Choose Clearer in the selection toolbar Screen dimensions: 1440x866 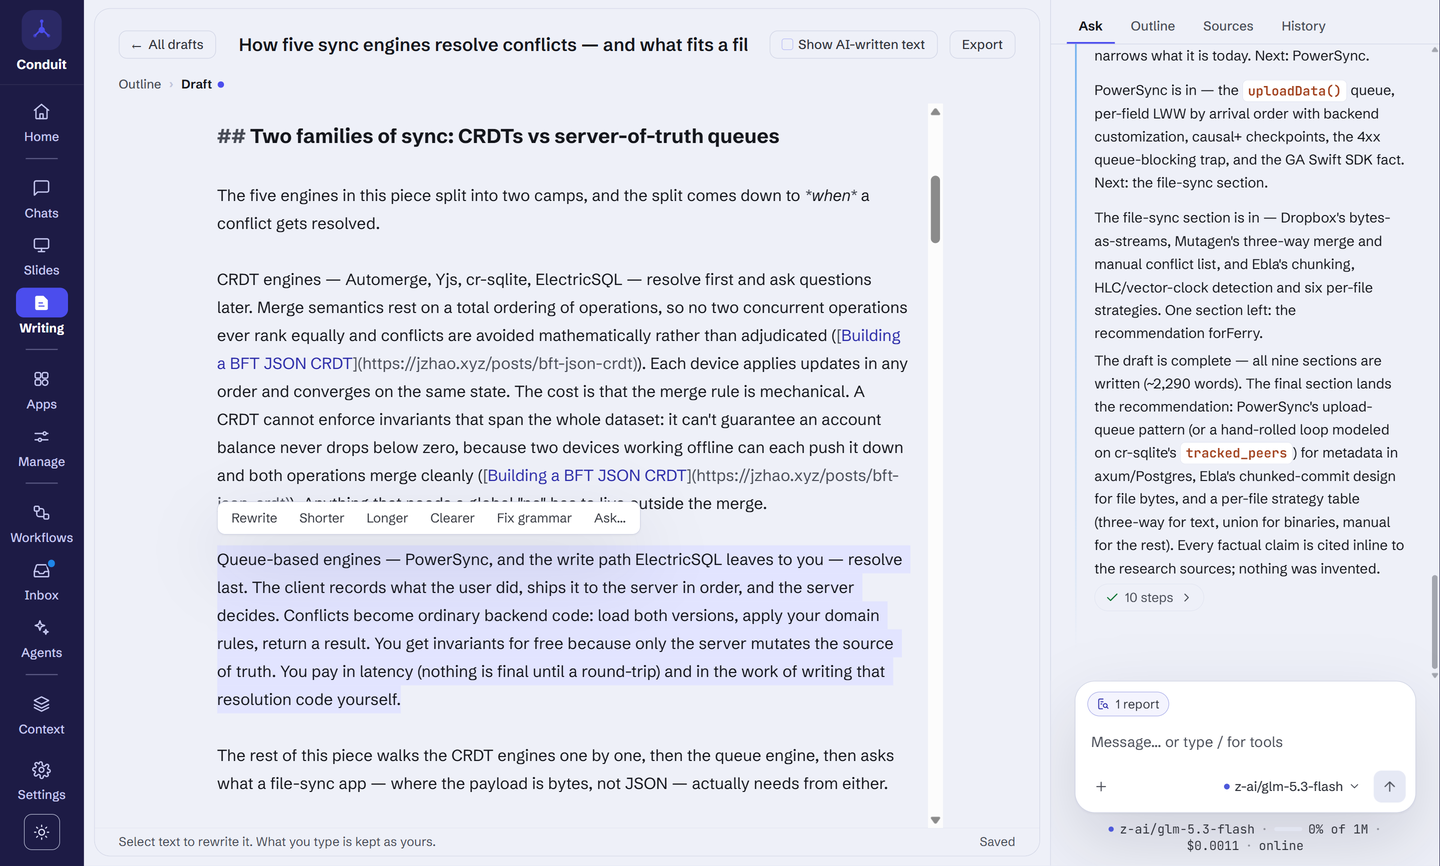point(452,518)
